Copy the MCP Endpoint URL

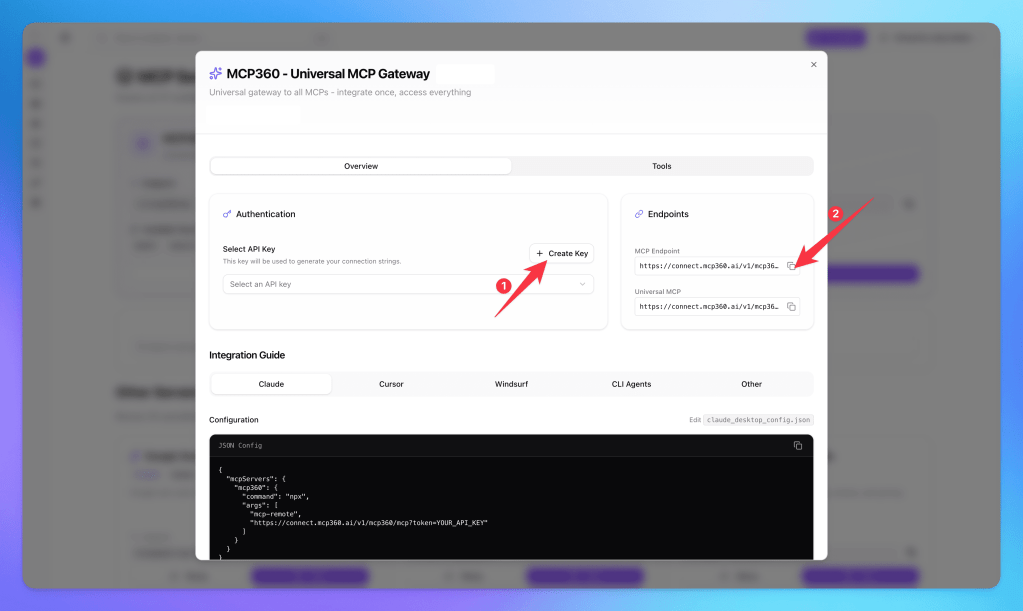tap(791, 266)
